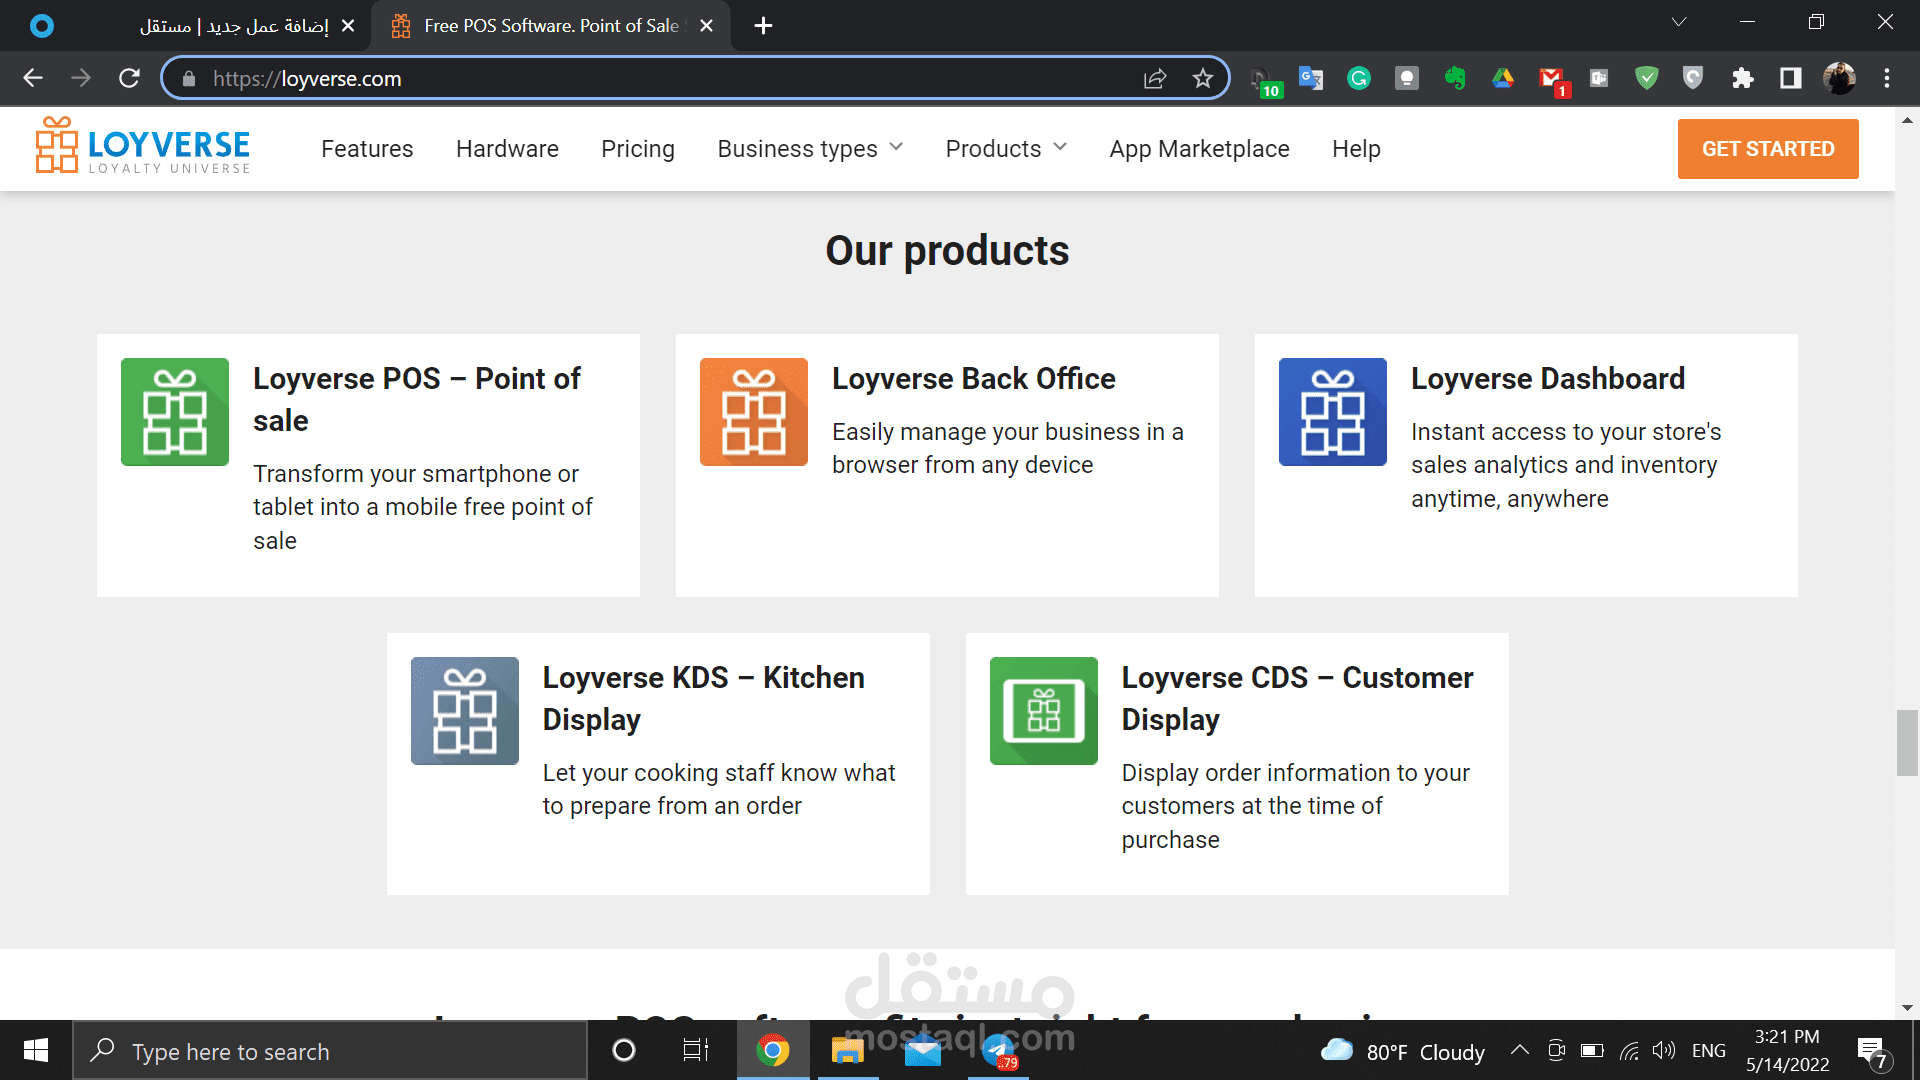Switch to the مستقل browser tab
This screenshot has height=1080, width=1920.
235,26
